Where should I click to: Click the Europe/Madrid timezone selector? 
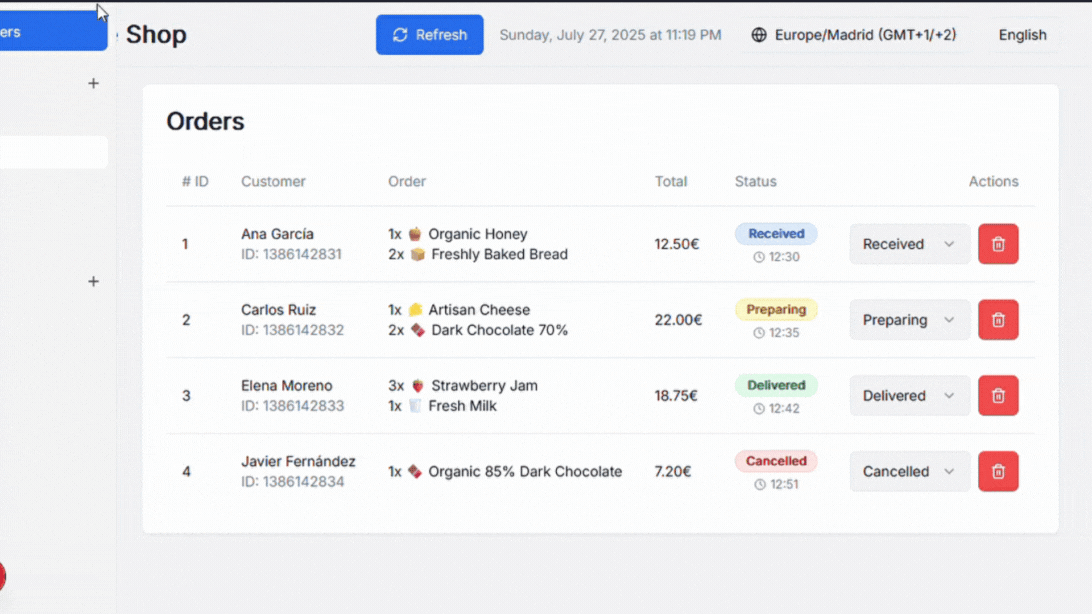(856, 35)
